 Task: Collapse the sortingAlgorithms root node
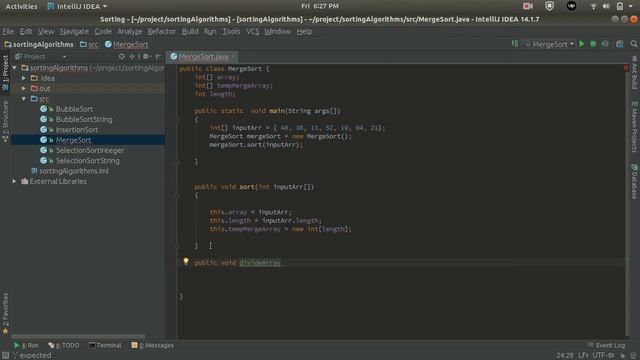point(15,68)
